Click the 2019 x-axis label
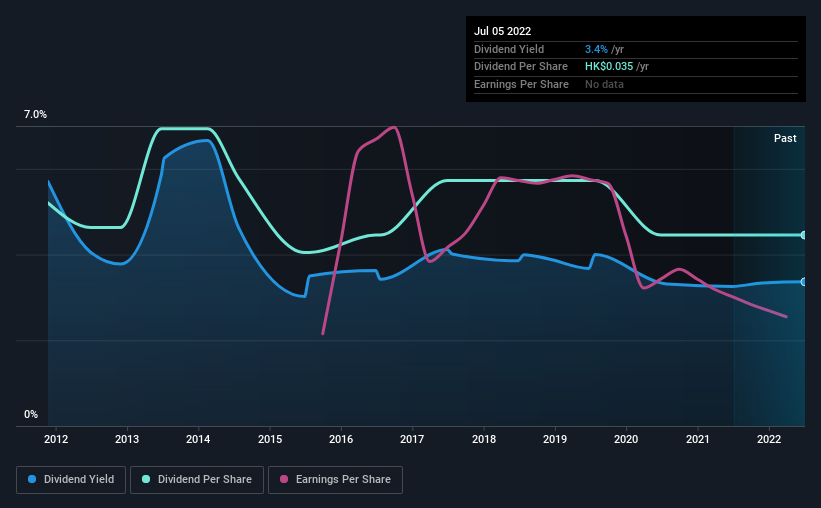821x508 pixels. [555, 439]
